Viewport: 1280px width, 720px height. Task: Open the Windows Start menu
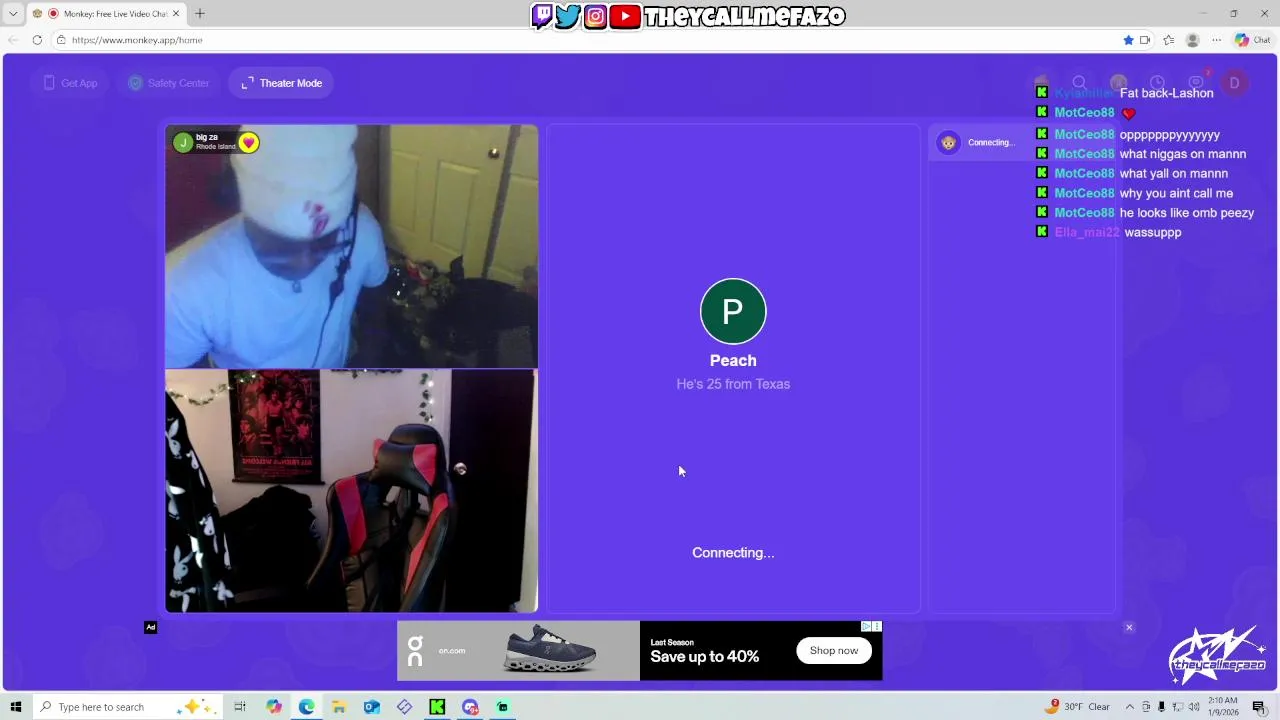pos(15,707)
